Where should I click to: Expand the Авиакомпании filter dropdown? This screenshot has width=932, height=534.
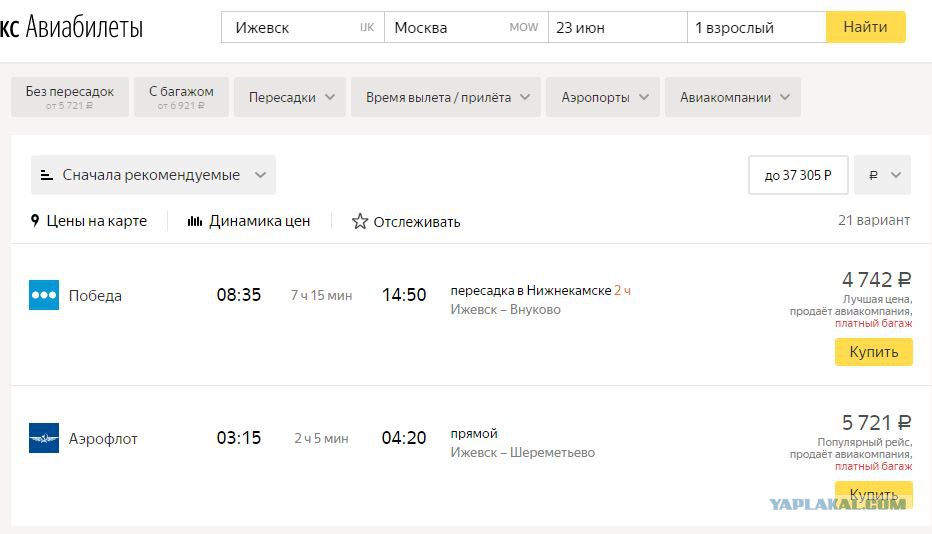point(733,97)
